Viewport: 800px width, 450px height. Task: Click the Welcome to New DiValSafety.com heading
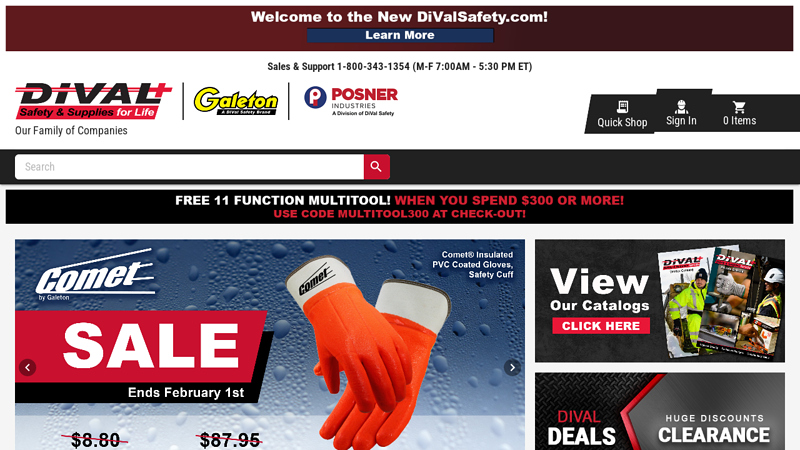pos(399,17)
